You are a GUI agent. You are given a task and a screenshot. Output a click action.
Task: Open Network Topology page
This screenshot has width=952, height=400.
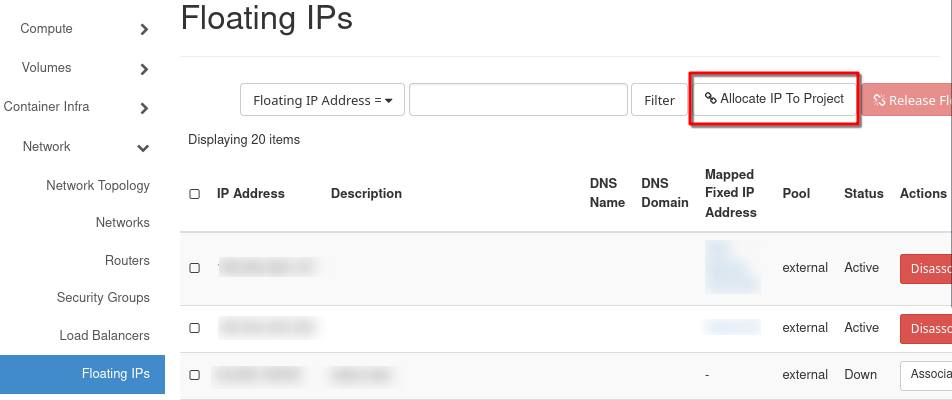(x=98, y=185)
